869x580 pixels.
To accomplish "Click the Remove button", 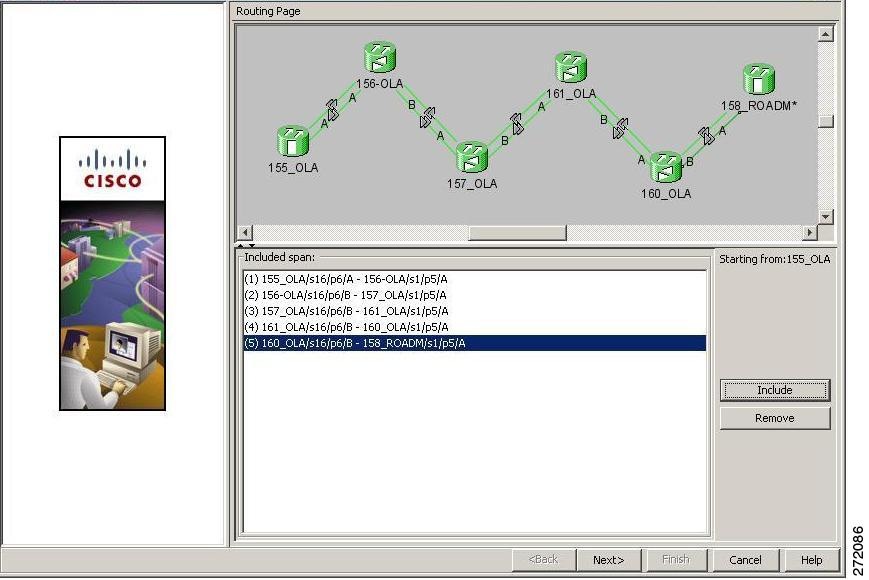I will click(774, 418).
